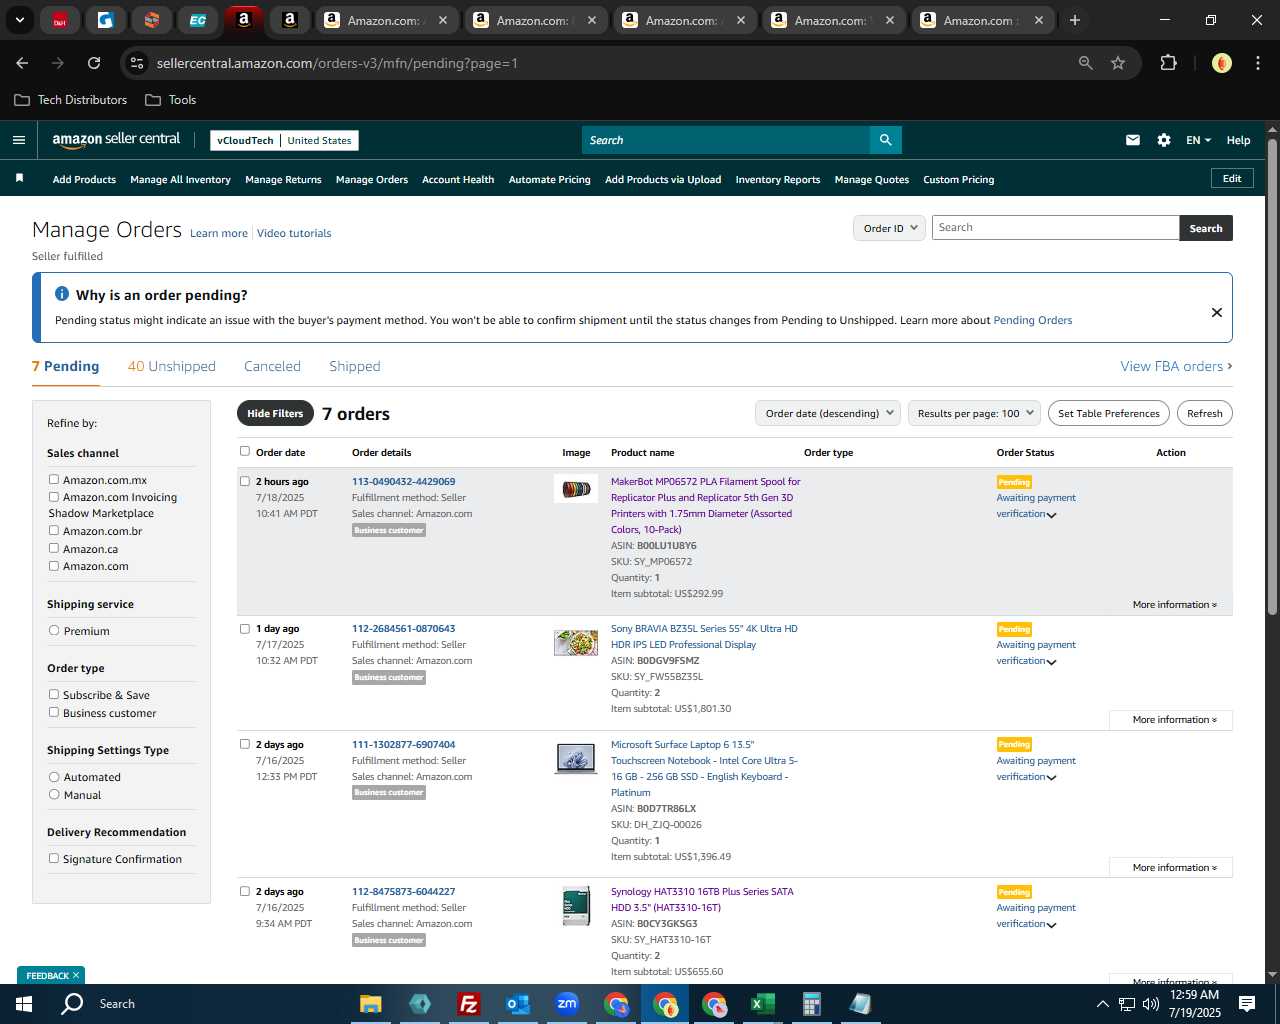
Task: Reload the page with browser refresh icon
Action: [x=94, y=63]
